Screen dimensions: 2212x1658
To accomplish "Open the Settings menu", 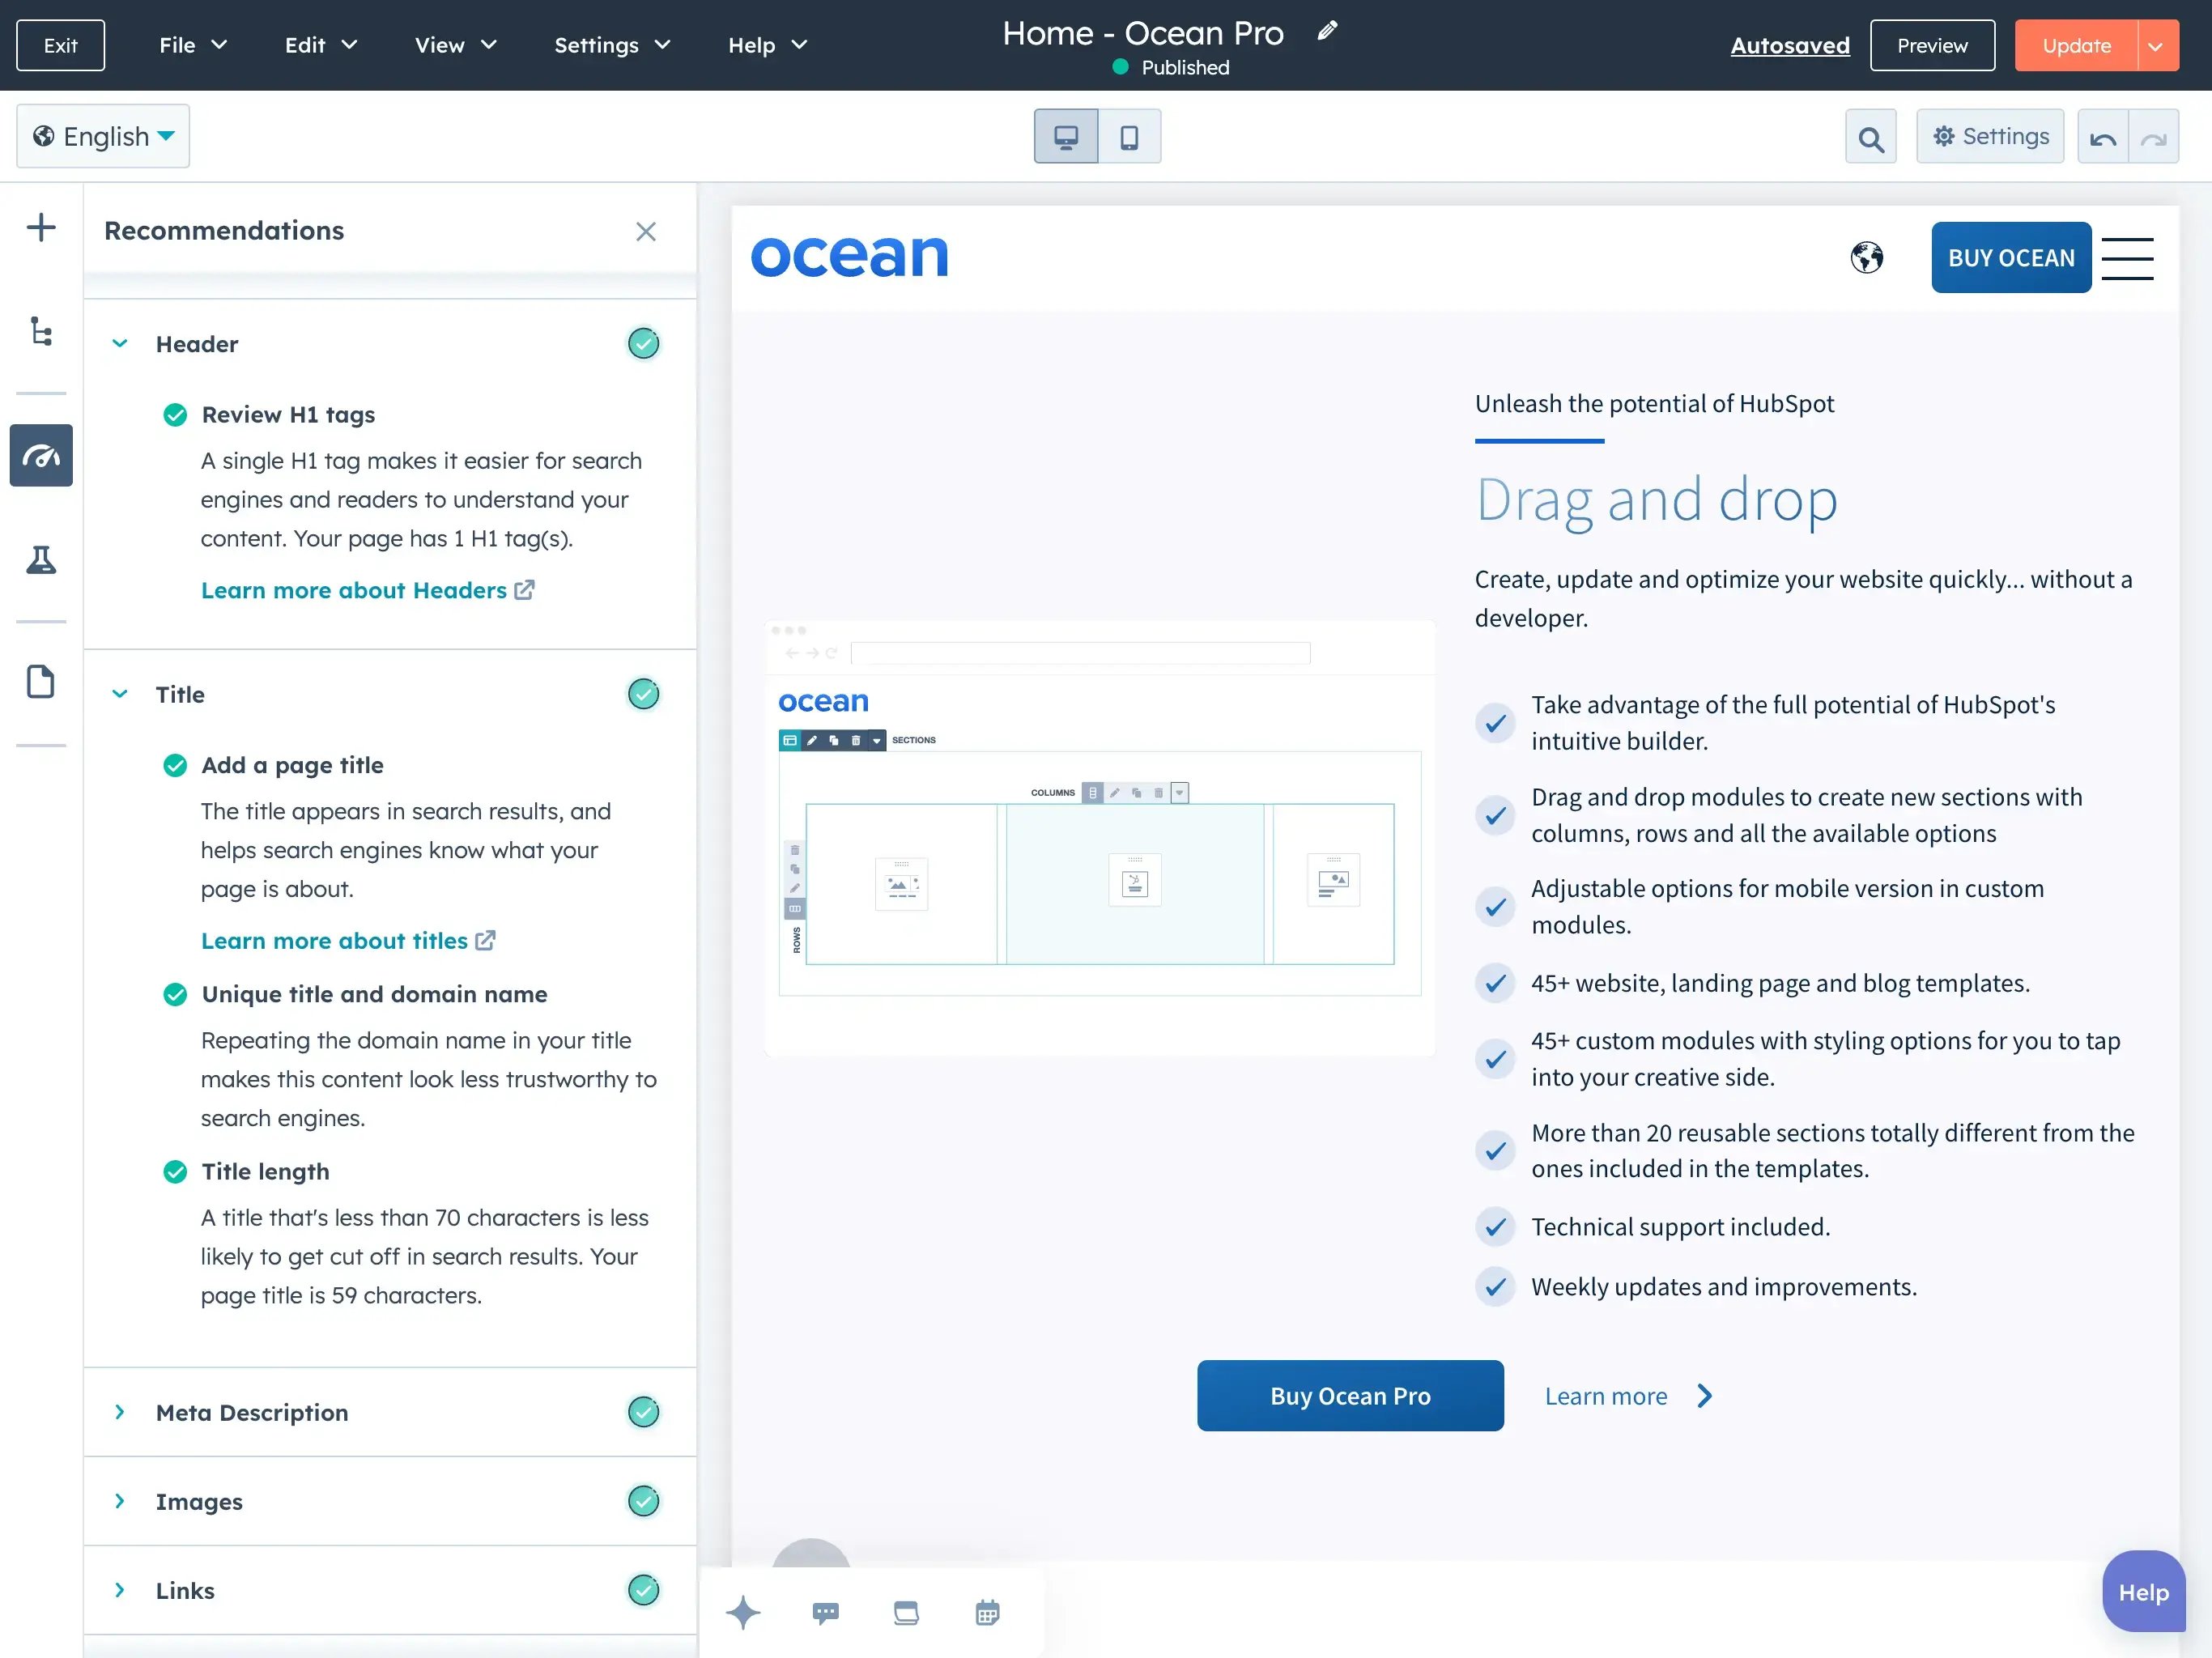I will 598,44.
